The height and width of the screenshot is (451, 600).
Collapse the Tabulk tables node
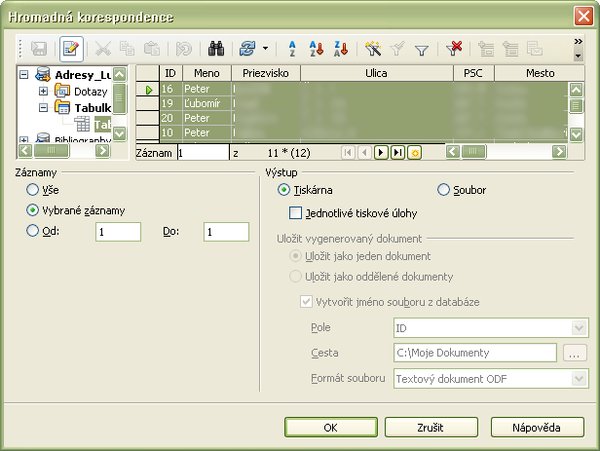(x=43, y=107)
